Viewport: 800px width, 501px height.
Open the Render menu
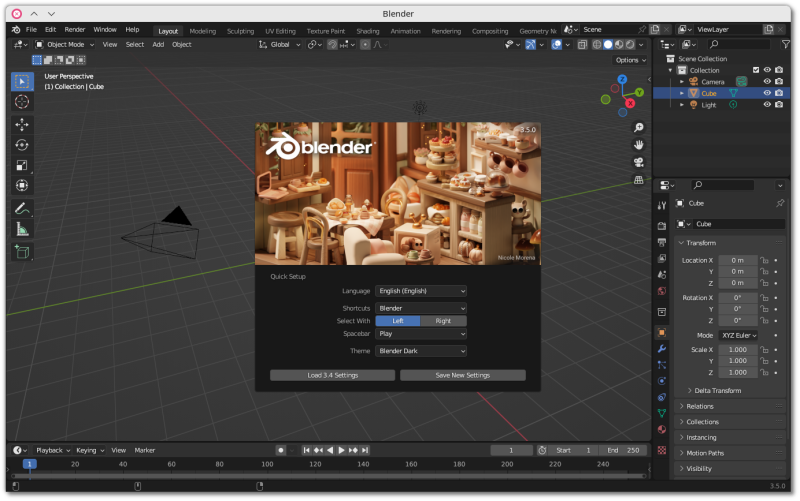74,30
